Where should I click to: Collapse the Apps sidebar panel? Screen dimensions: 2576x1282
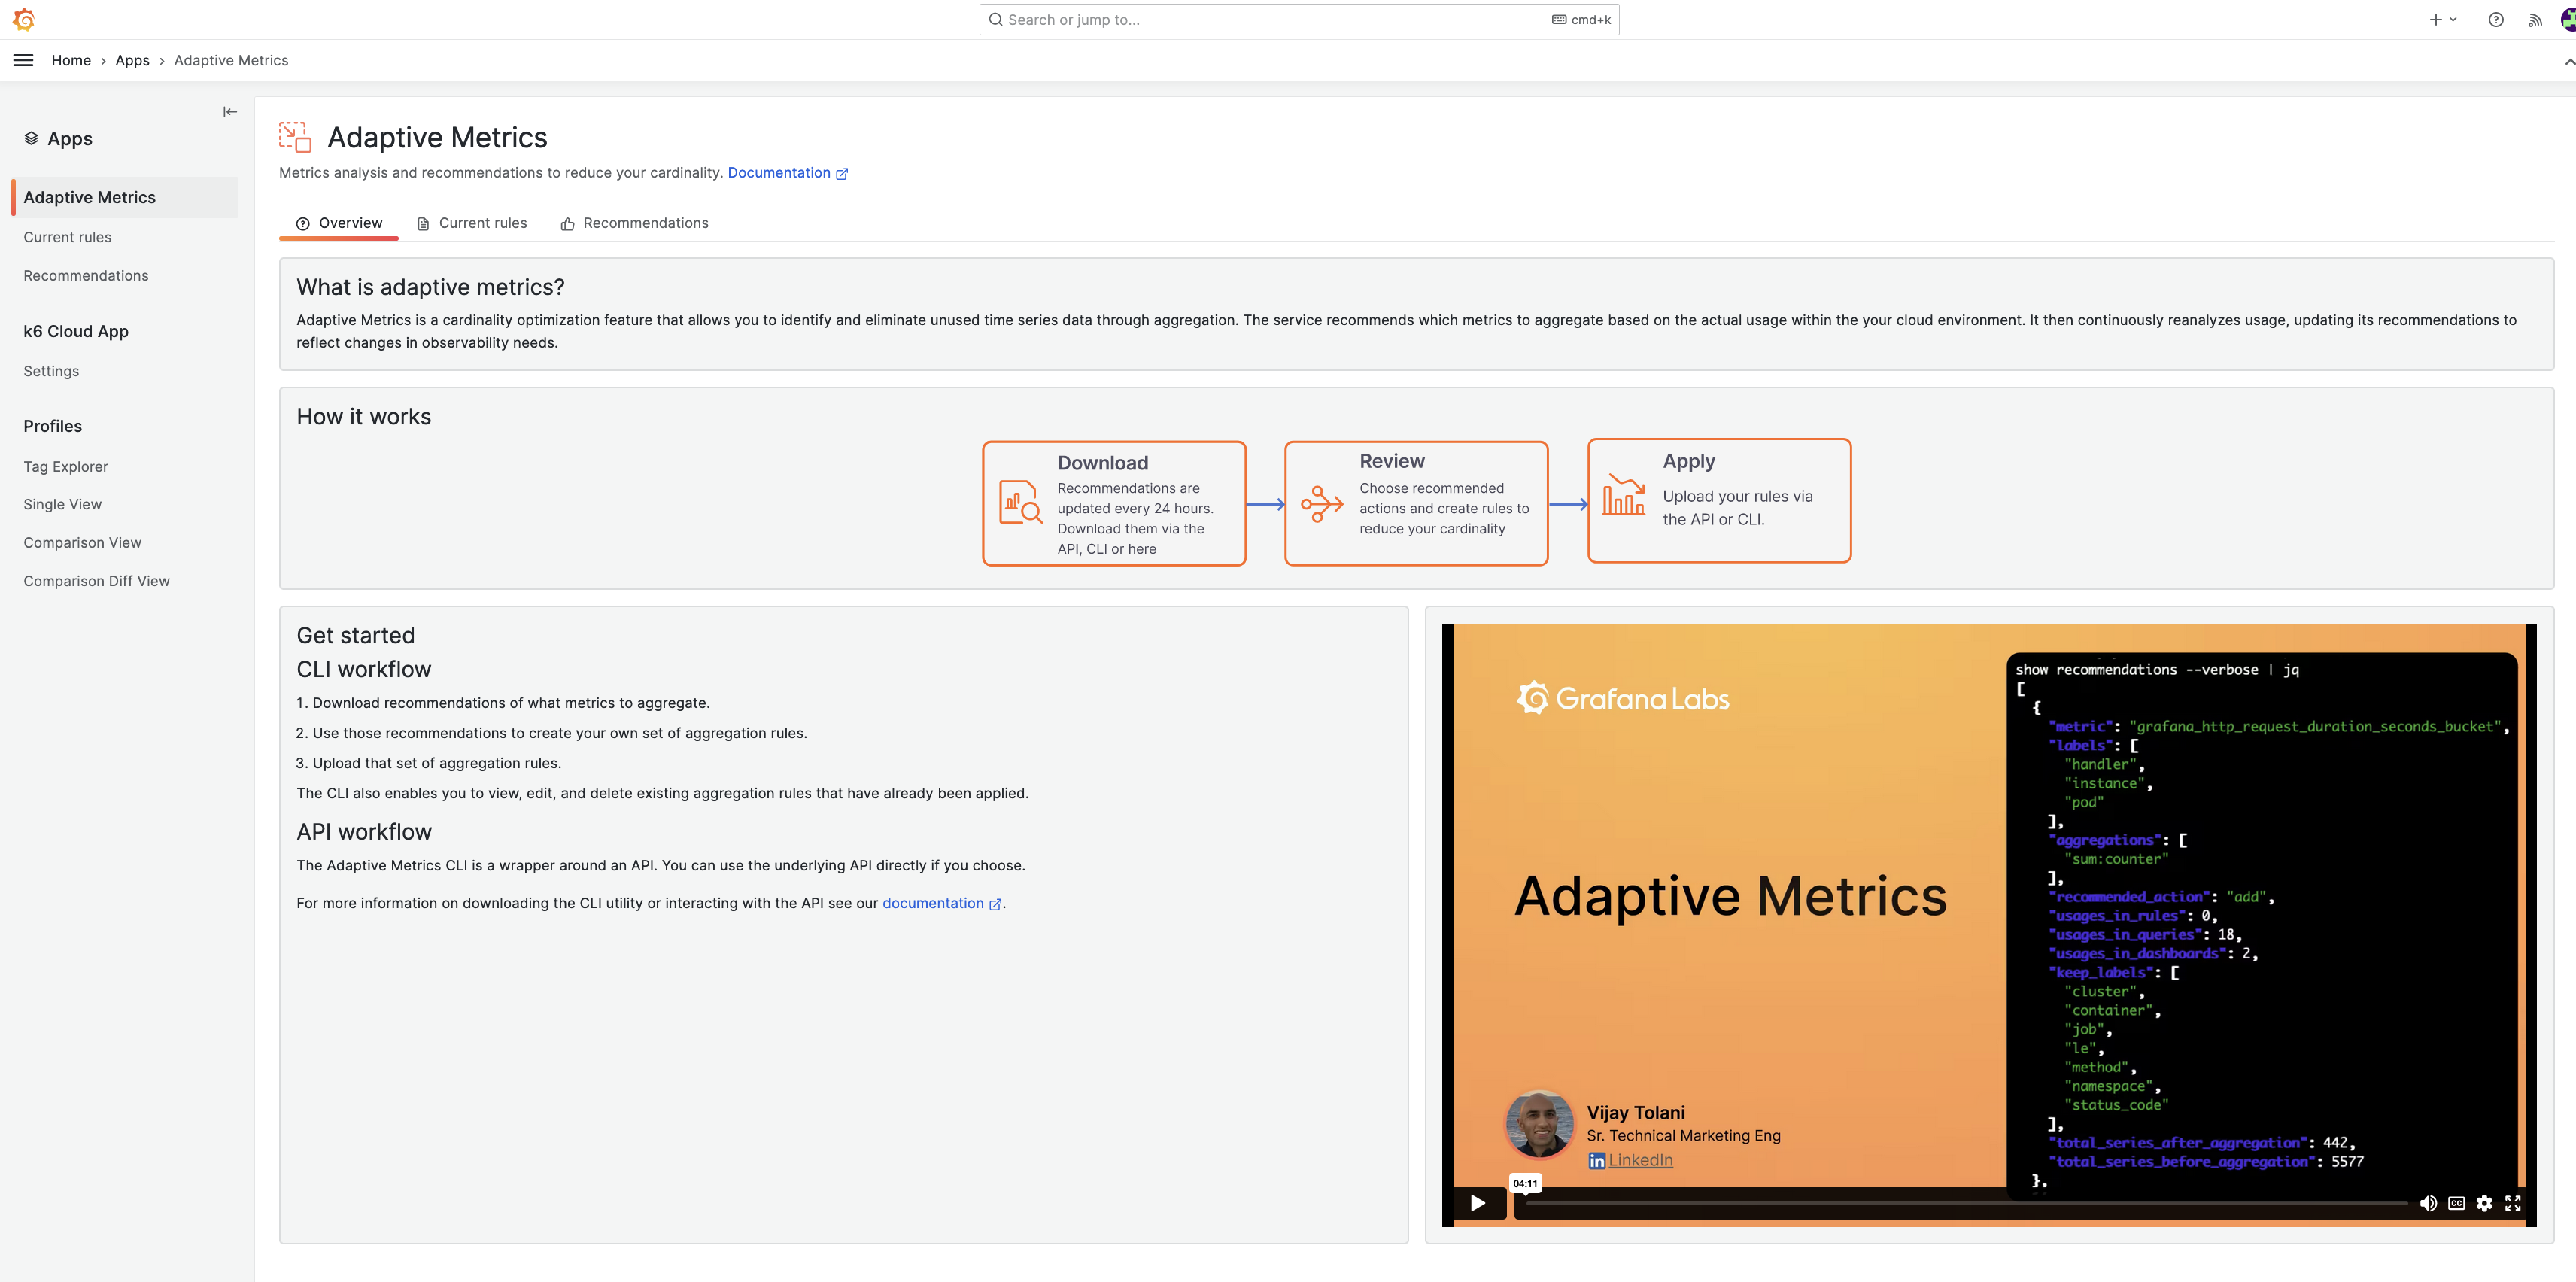[x=230, y=112]
